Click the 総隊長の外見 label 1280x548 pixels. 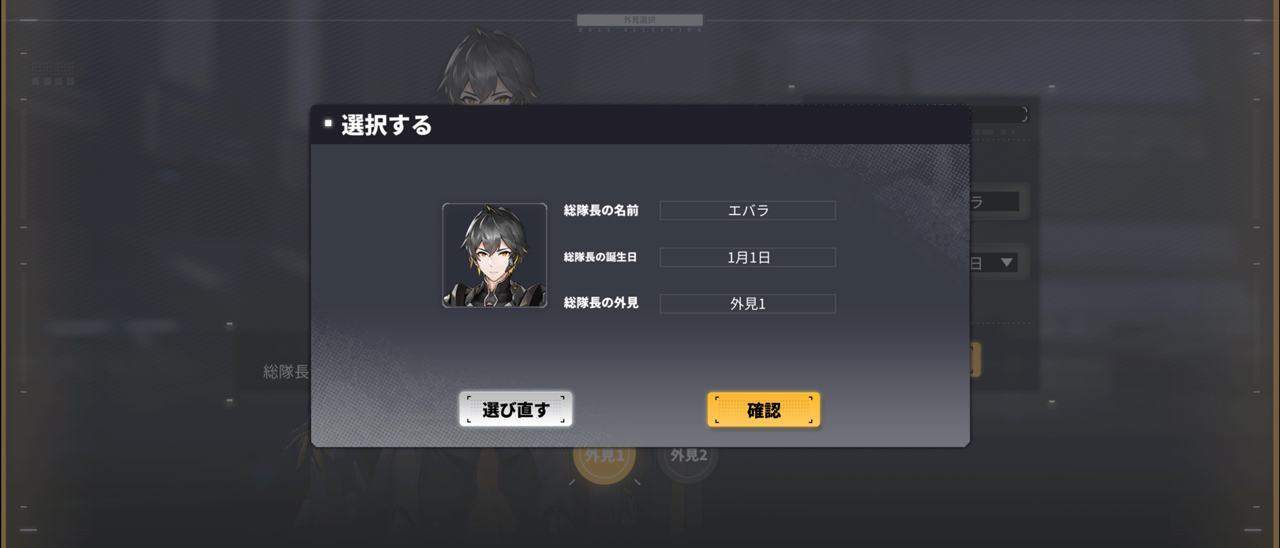pyautogui.click(x=601, y=302)
